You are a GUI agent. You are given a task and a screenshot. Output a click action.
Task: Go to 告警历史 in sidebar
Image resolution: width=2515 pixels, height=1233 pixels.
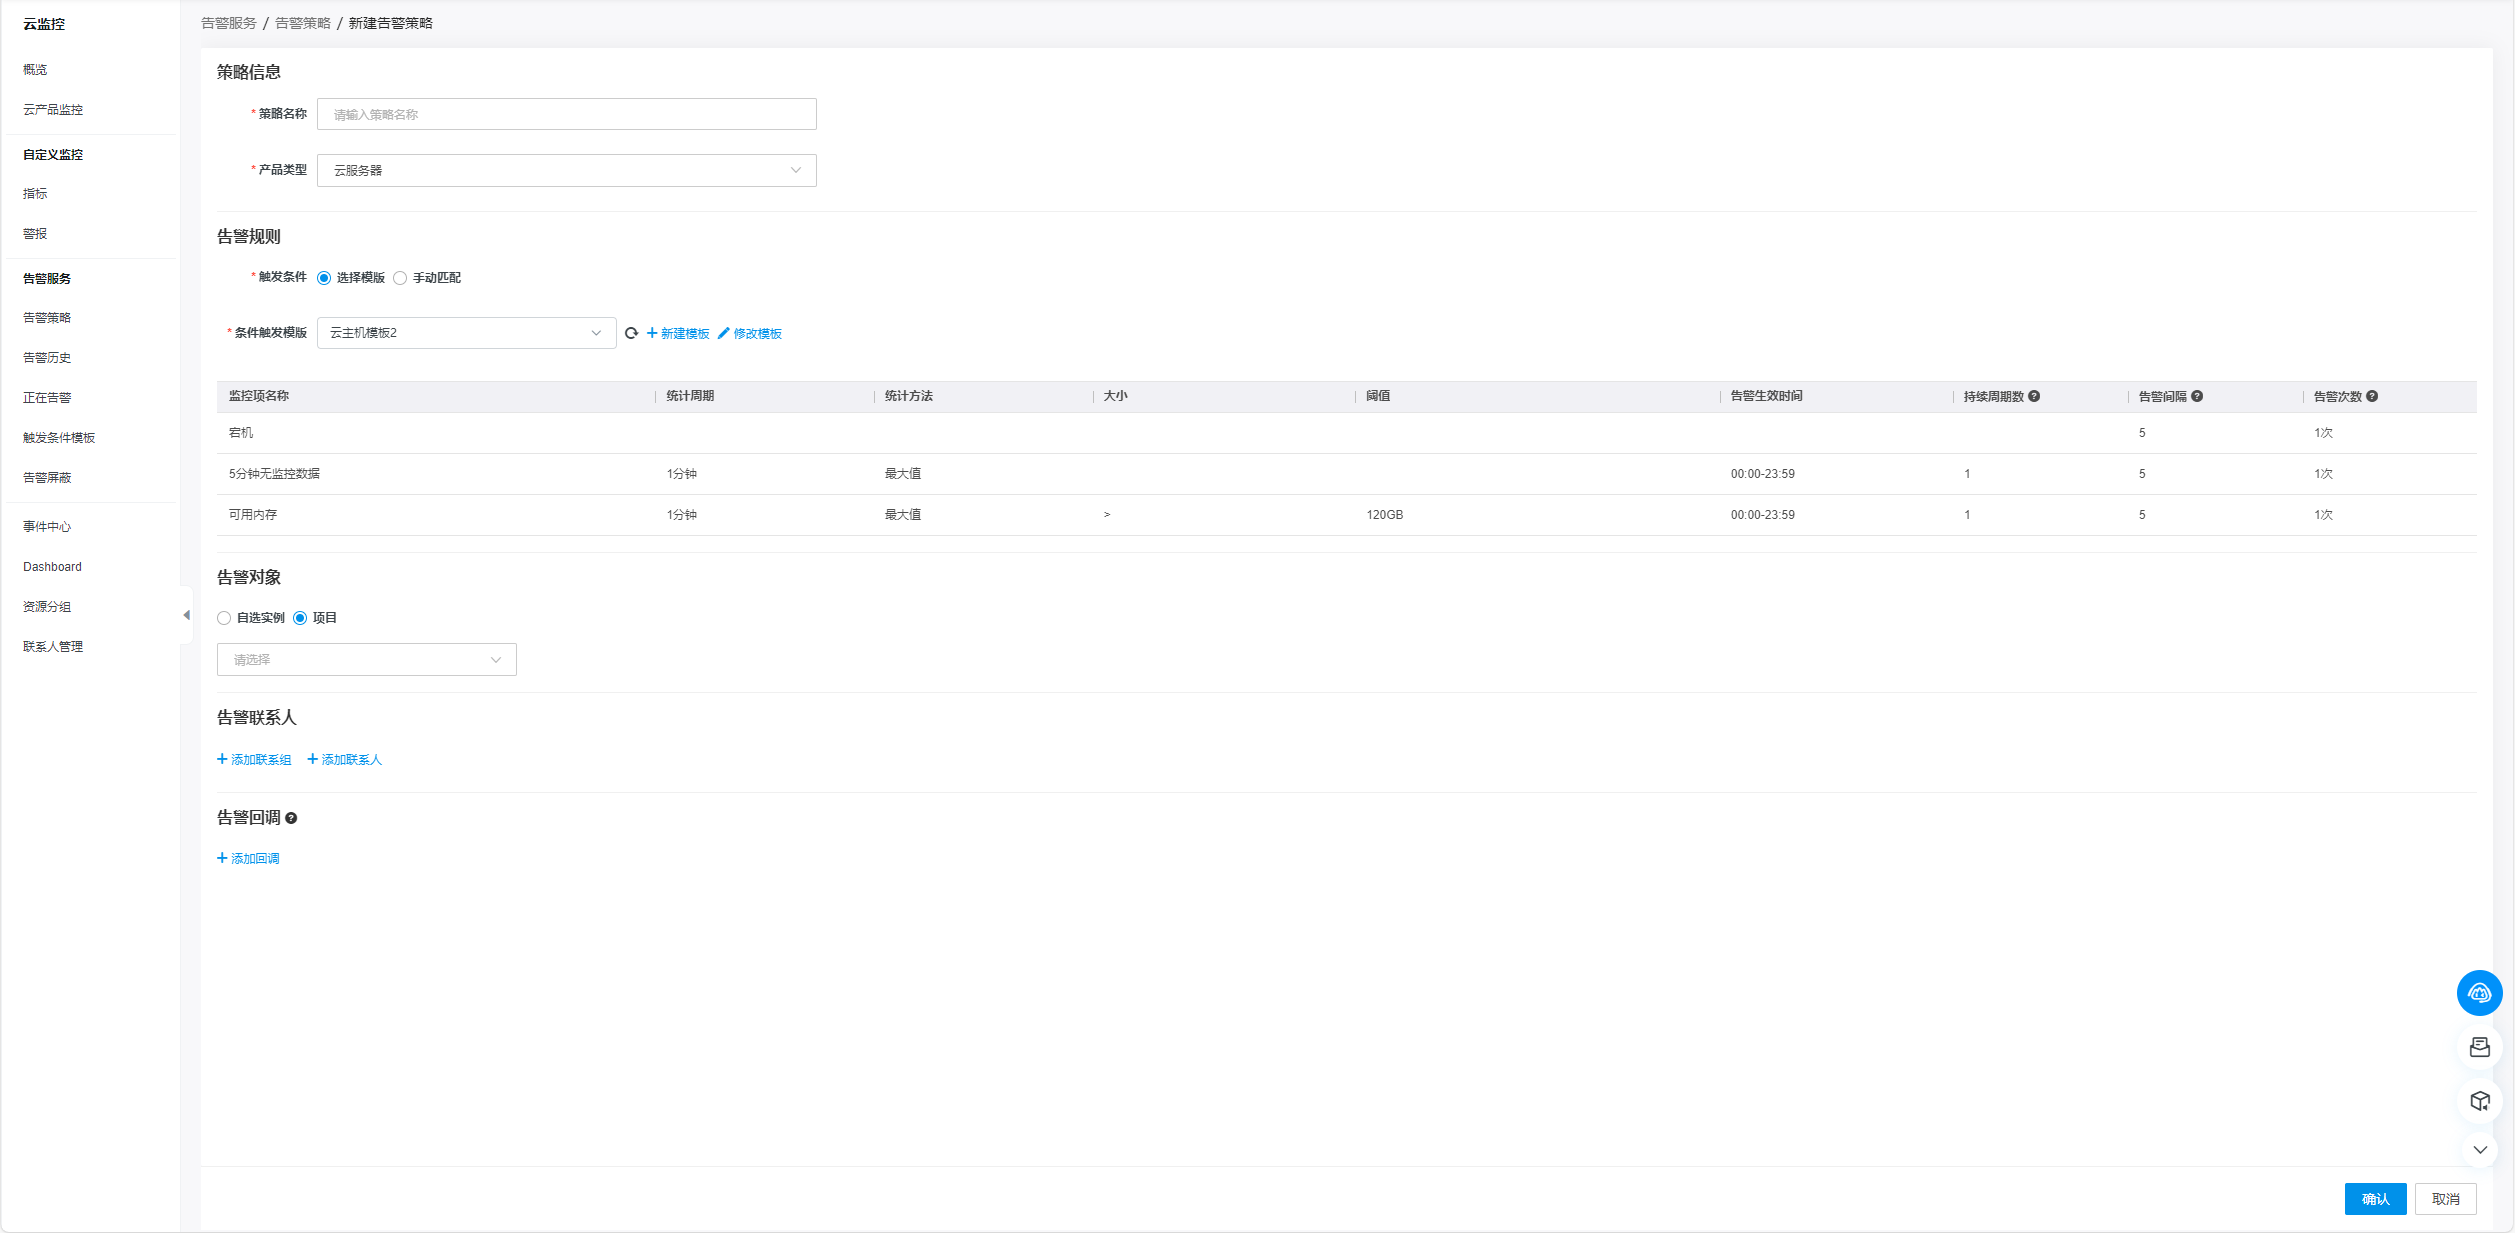(47, 358)
